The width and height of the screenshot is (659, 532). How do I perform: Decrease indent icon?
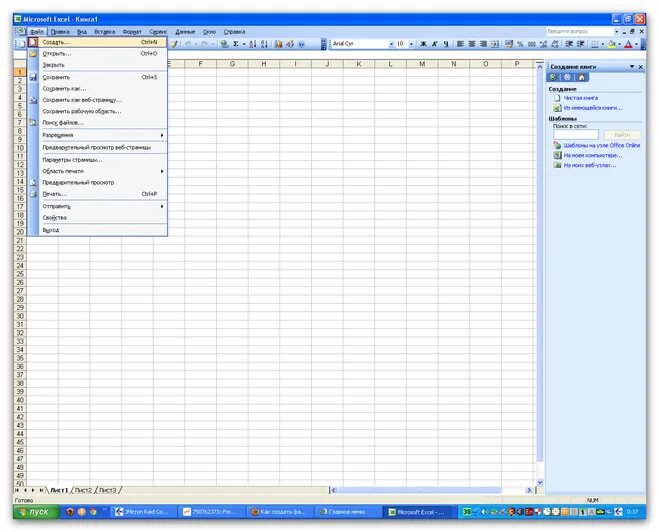(x=569, y=44)
